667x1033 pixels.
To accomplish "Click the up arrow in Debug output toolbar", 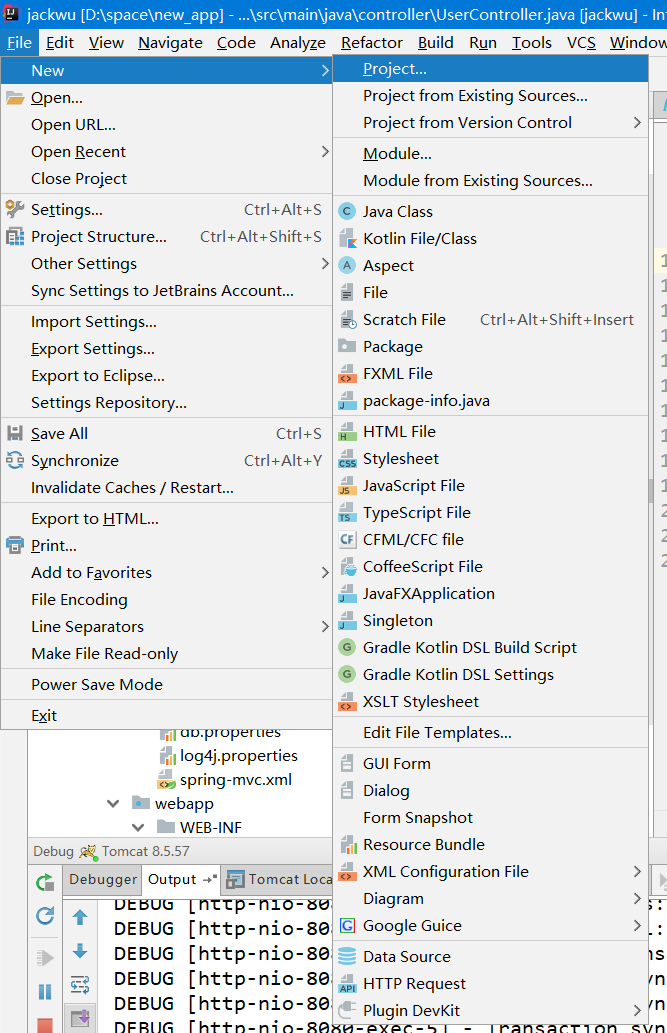I will click(x=80, y=917).
